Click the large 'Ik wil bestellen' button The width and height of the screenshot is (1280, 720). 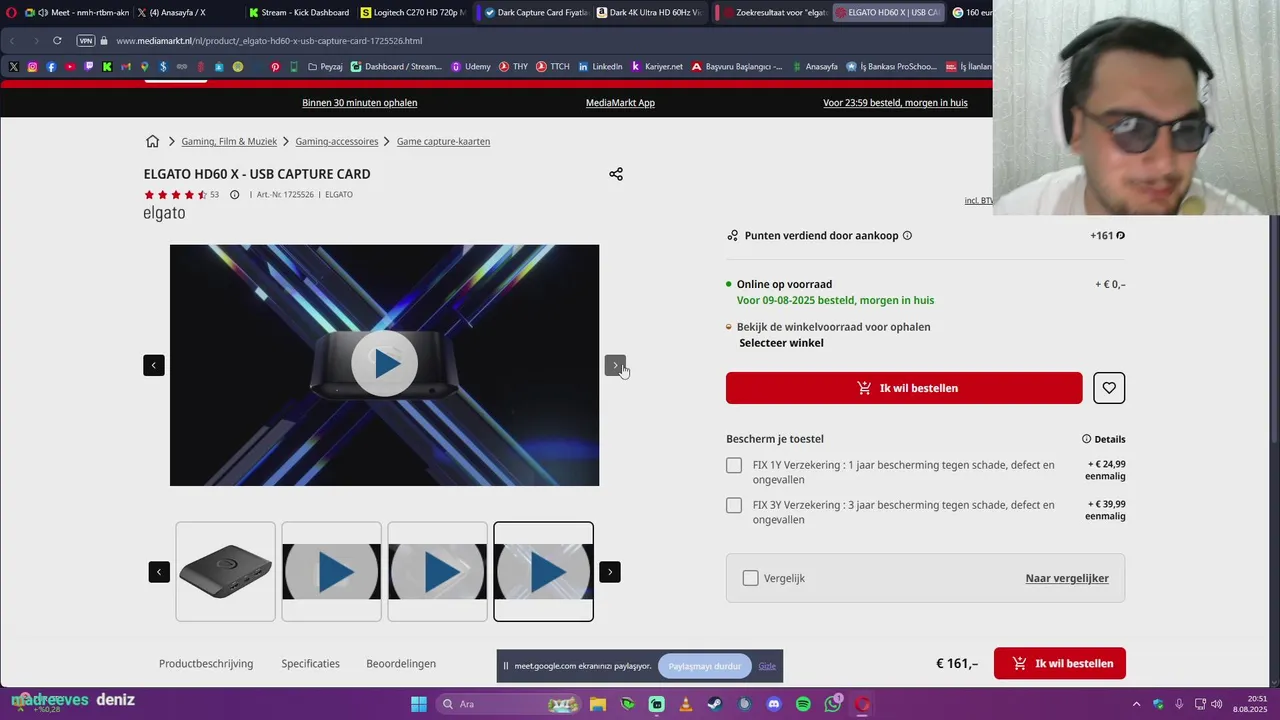click(904, 388)
